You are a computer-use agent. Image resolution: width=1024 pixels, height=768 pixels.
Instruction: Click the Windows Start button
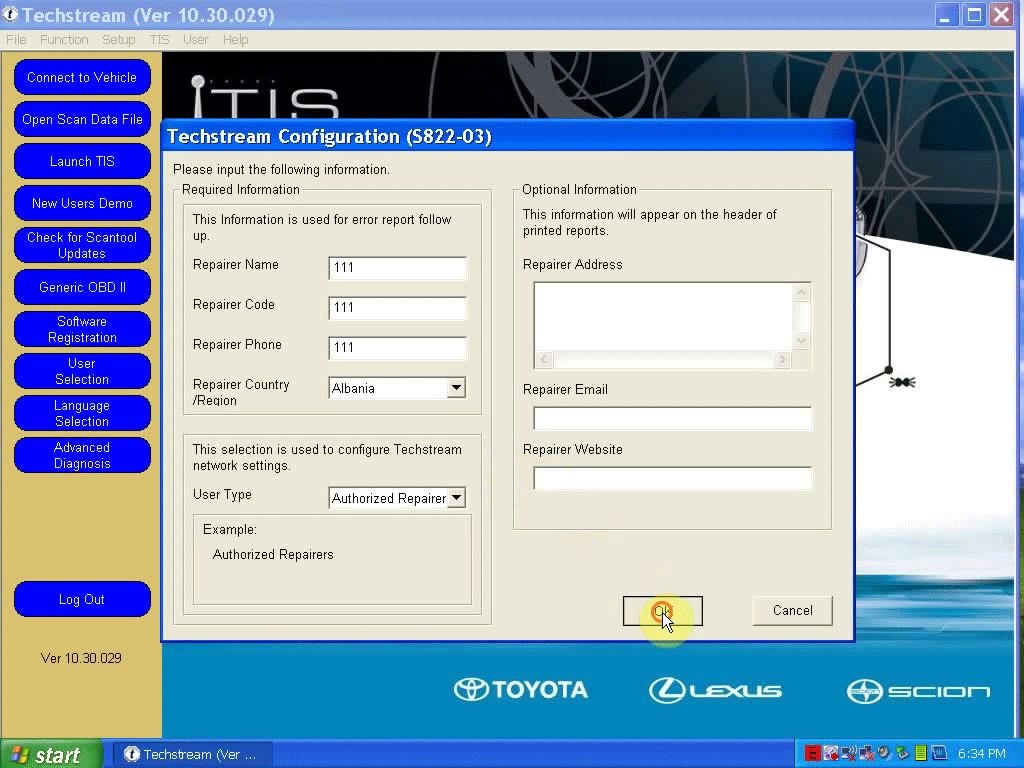[x=51, y=754]
